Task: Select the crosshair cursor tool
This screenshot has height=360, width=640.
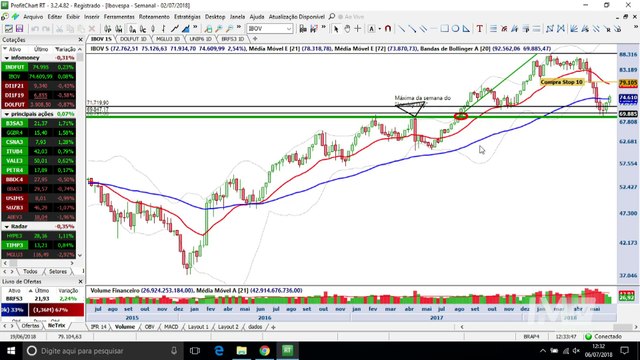Action: tap(358, 29)
